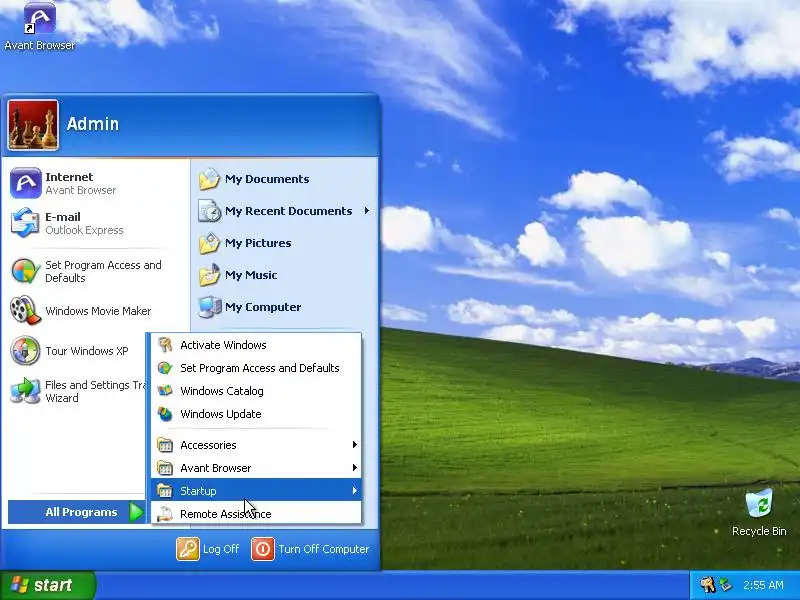Click the Outlook Express subtitle text
This screenshot has height=600, width=800.
(84, 230)
